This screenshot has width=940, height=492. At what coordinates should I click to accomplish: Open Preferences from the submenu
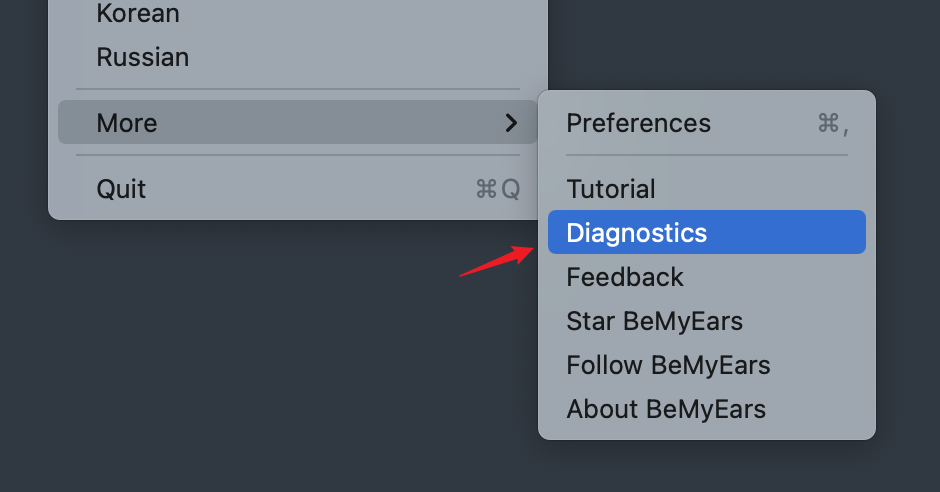pos(639,123)
